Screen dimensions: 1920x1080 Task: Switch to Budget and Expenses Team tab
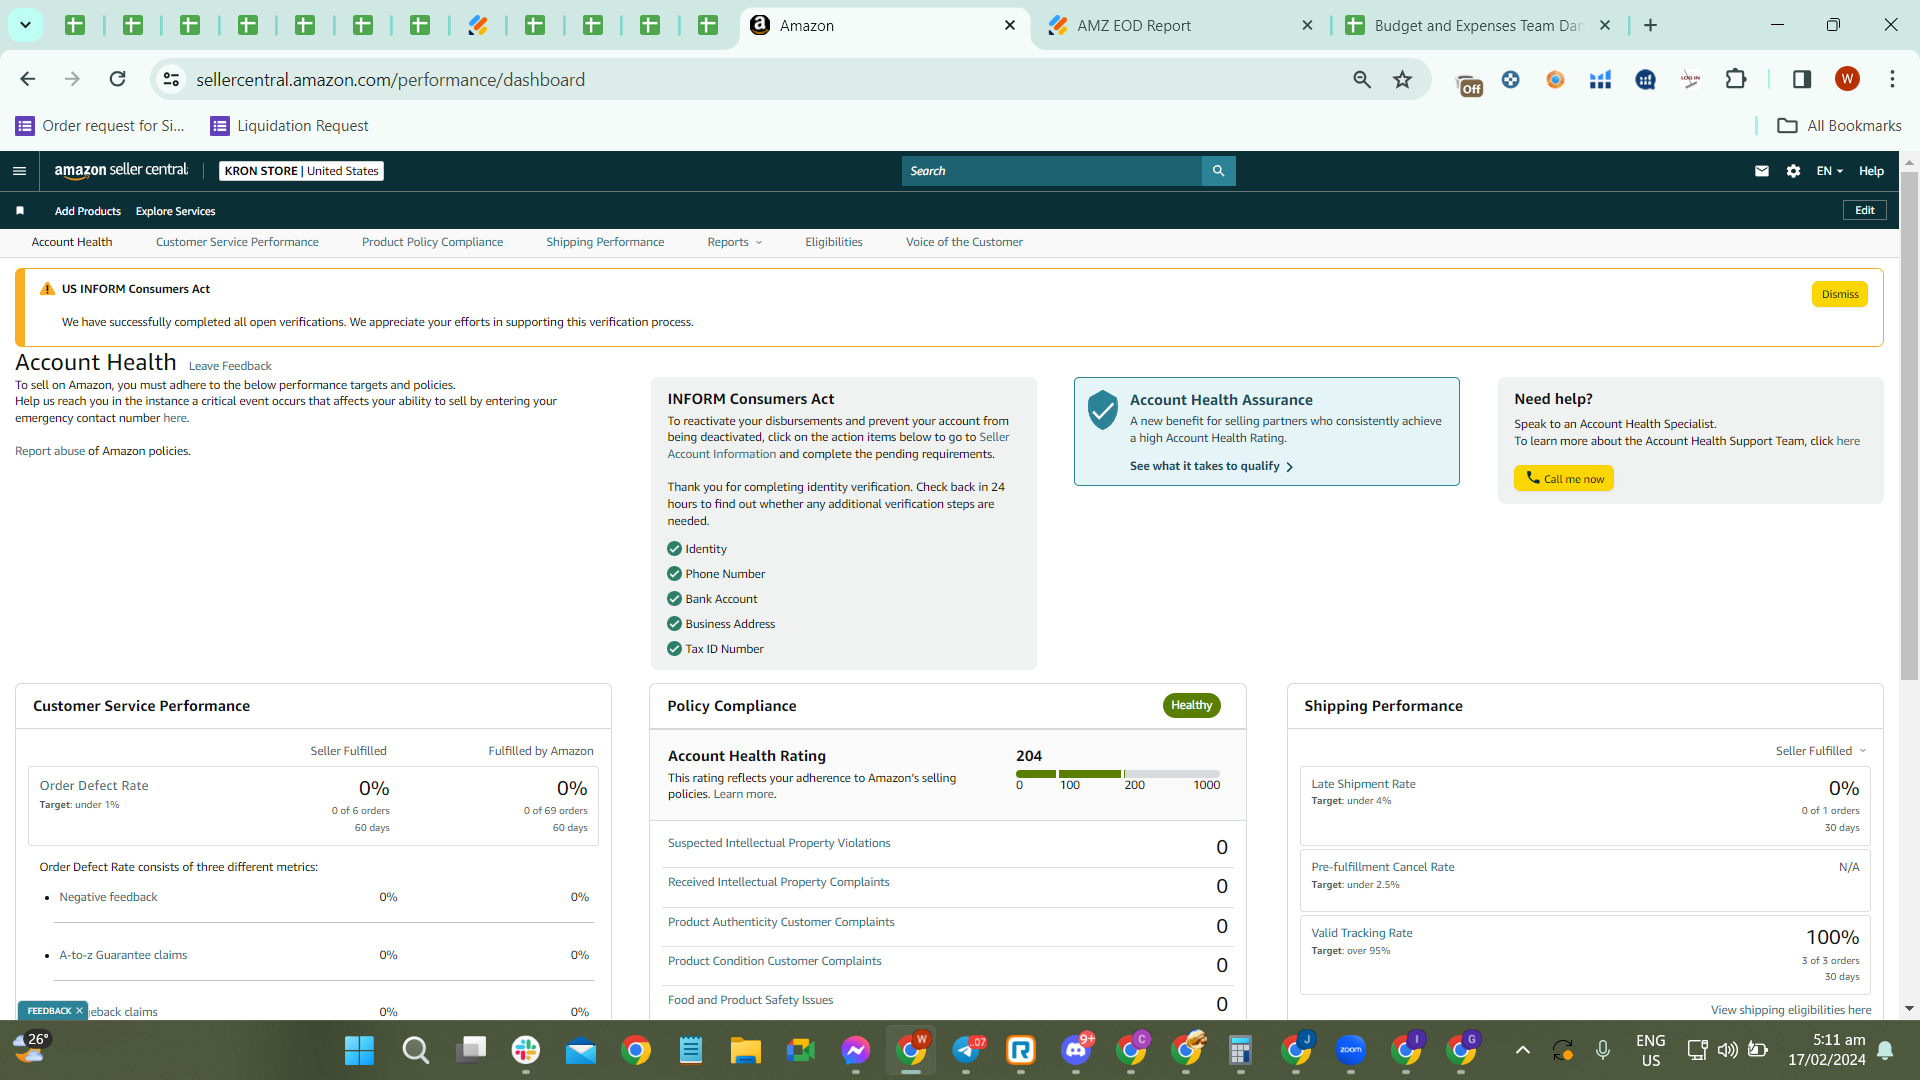[x=1477, y=26]
